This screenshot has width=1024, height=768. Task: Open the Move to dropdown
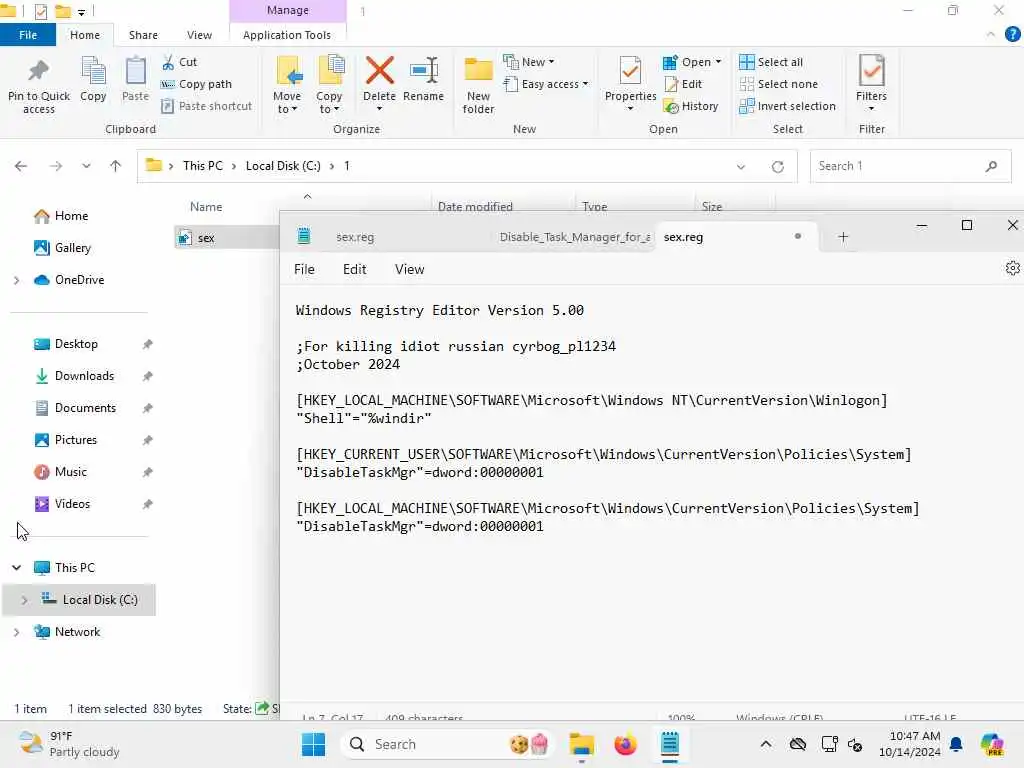click(x=287, y=85)
